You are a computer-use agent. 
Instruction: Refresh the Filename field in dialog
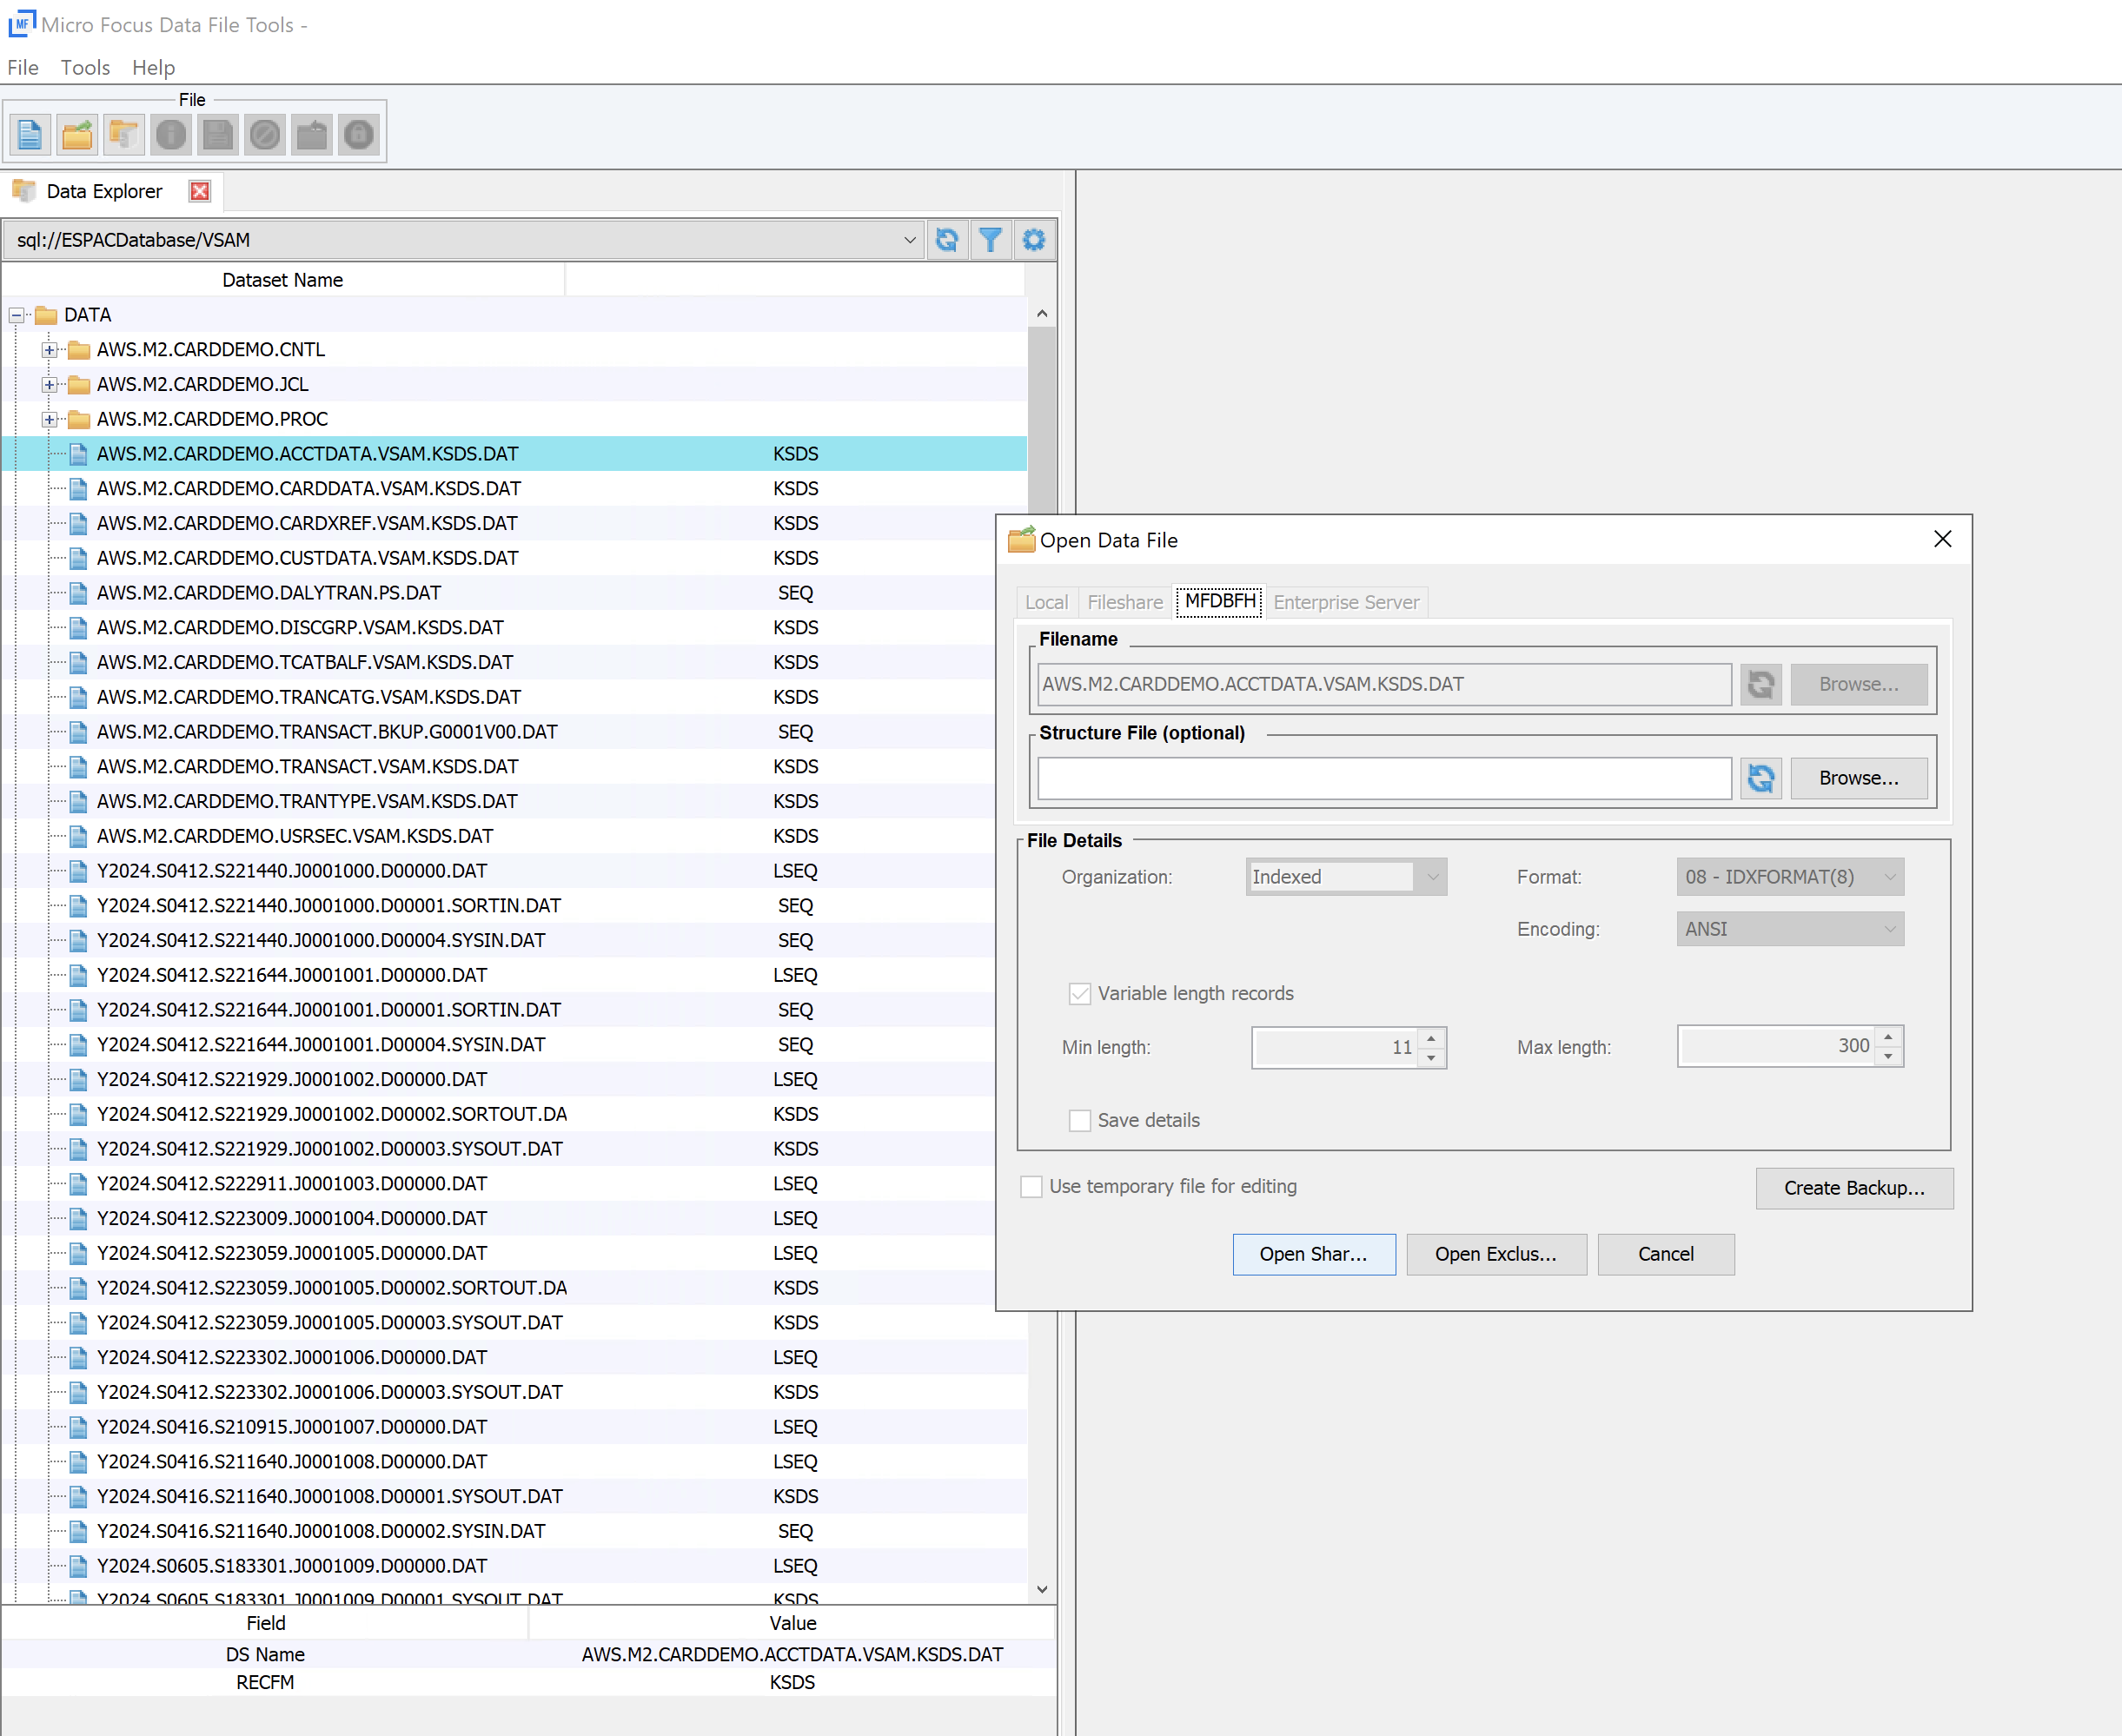coord(1761,684)
